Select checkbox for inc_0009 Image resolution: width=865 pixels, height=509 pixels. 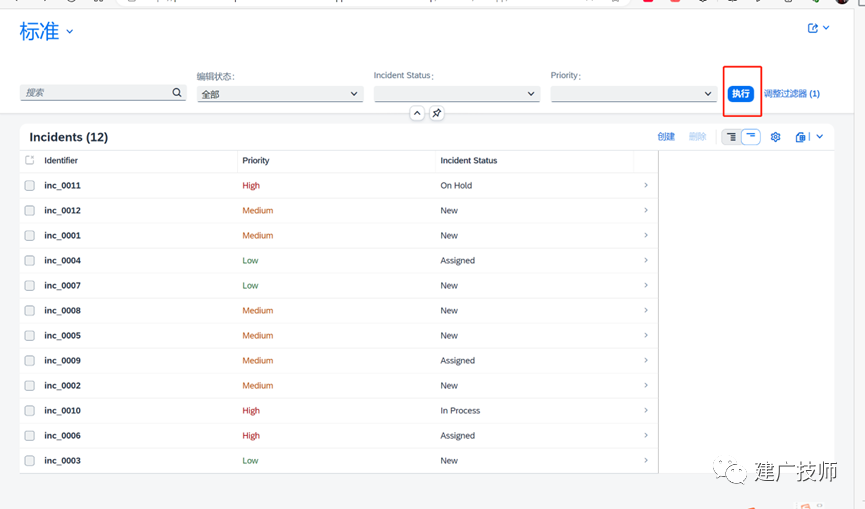[30, 361]
